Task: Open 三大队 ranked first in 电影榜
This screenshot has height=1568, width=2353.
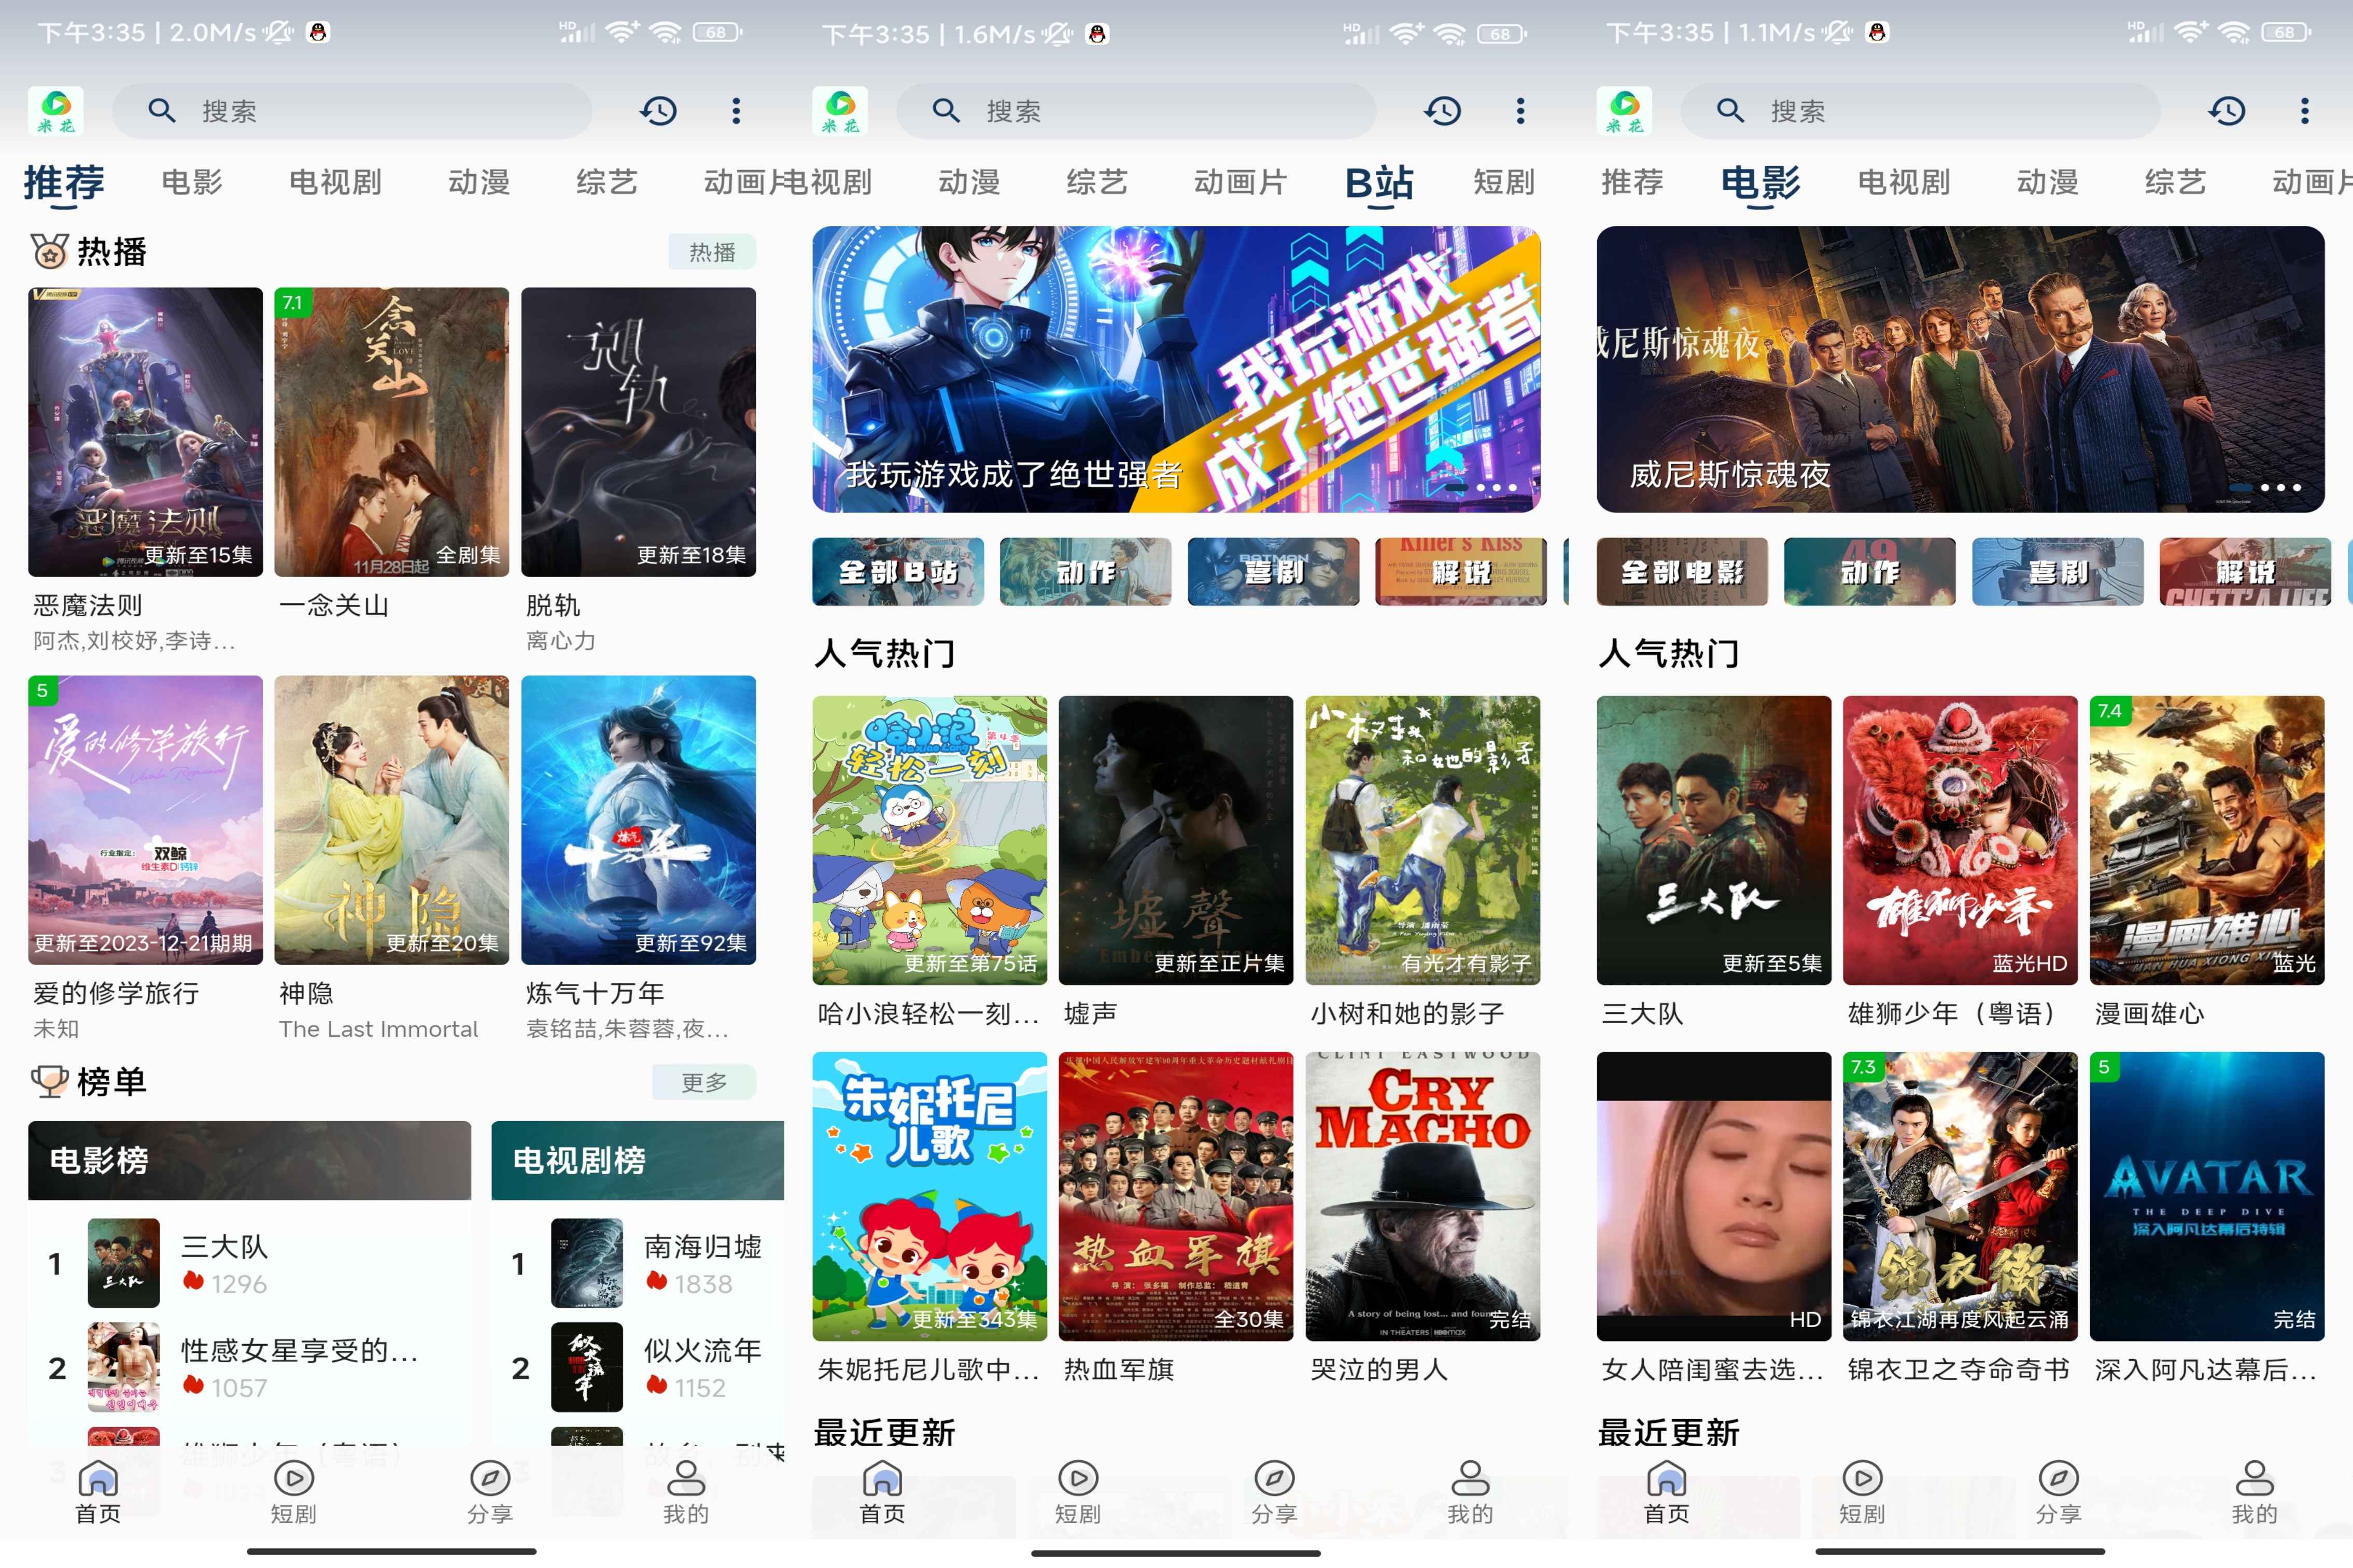Action: 250,1263
